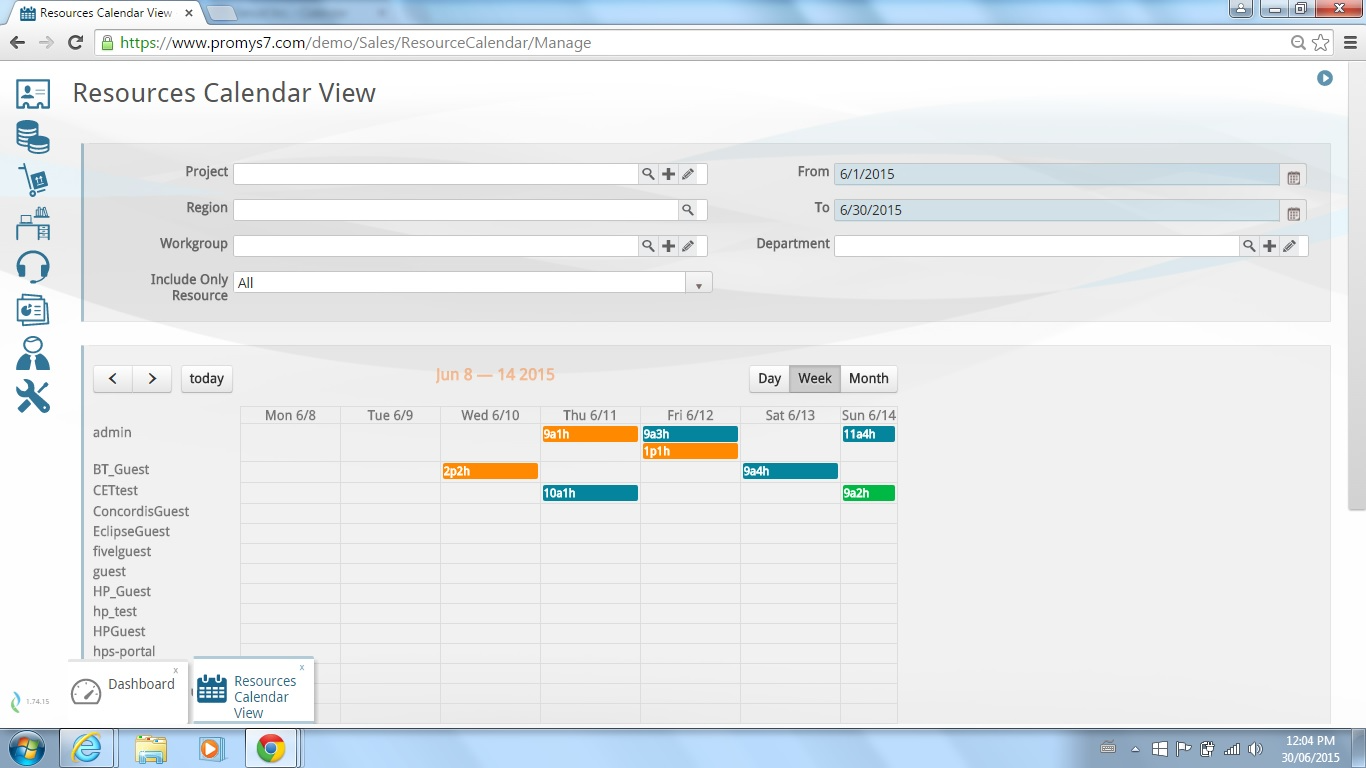This screenshot has height=768, width=1366.
Task: Click the taskbar volume speaker icon
Action: point(1255,749)
